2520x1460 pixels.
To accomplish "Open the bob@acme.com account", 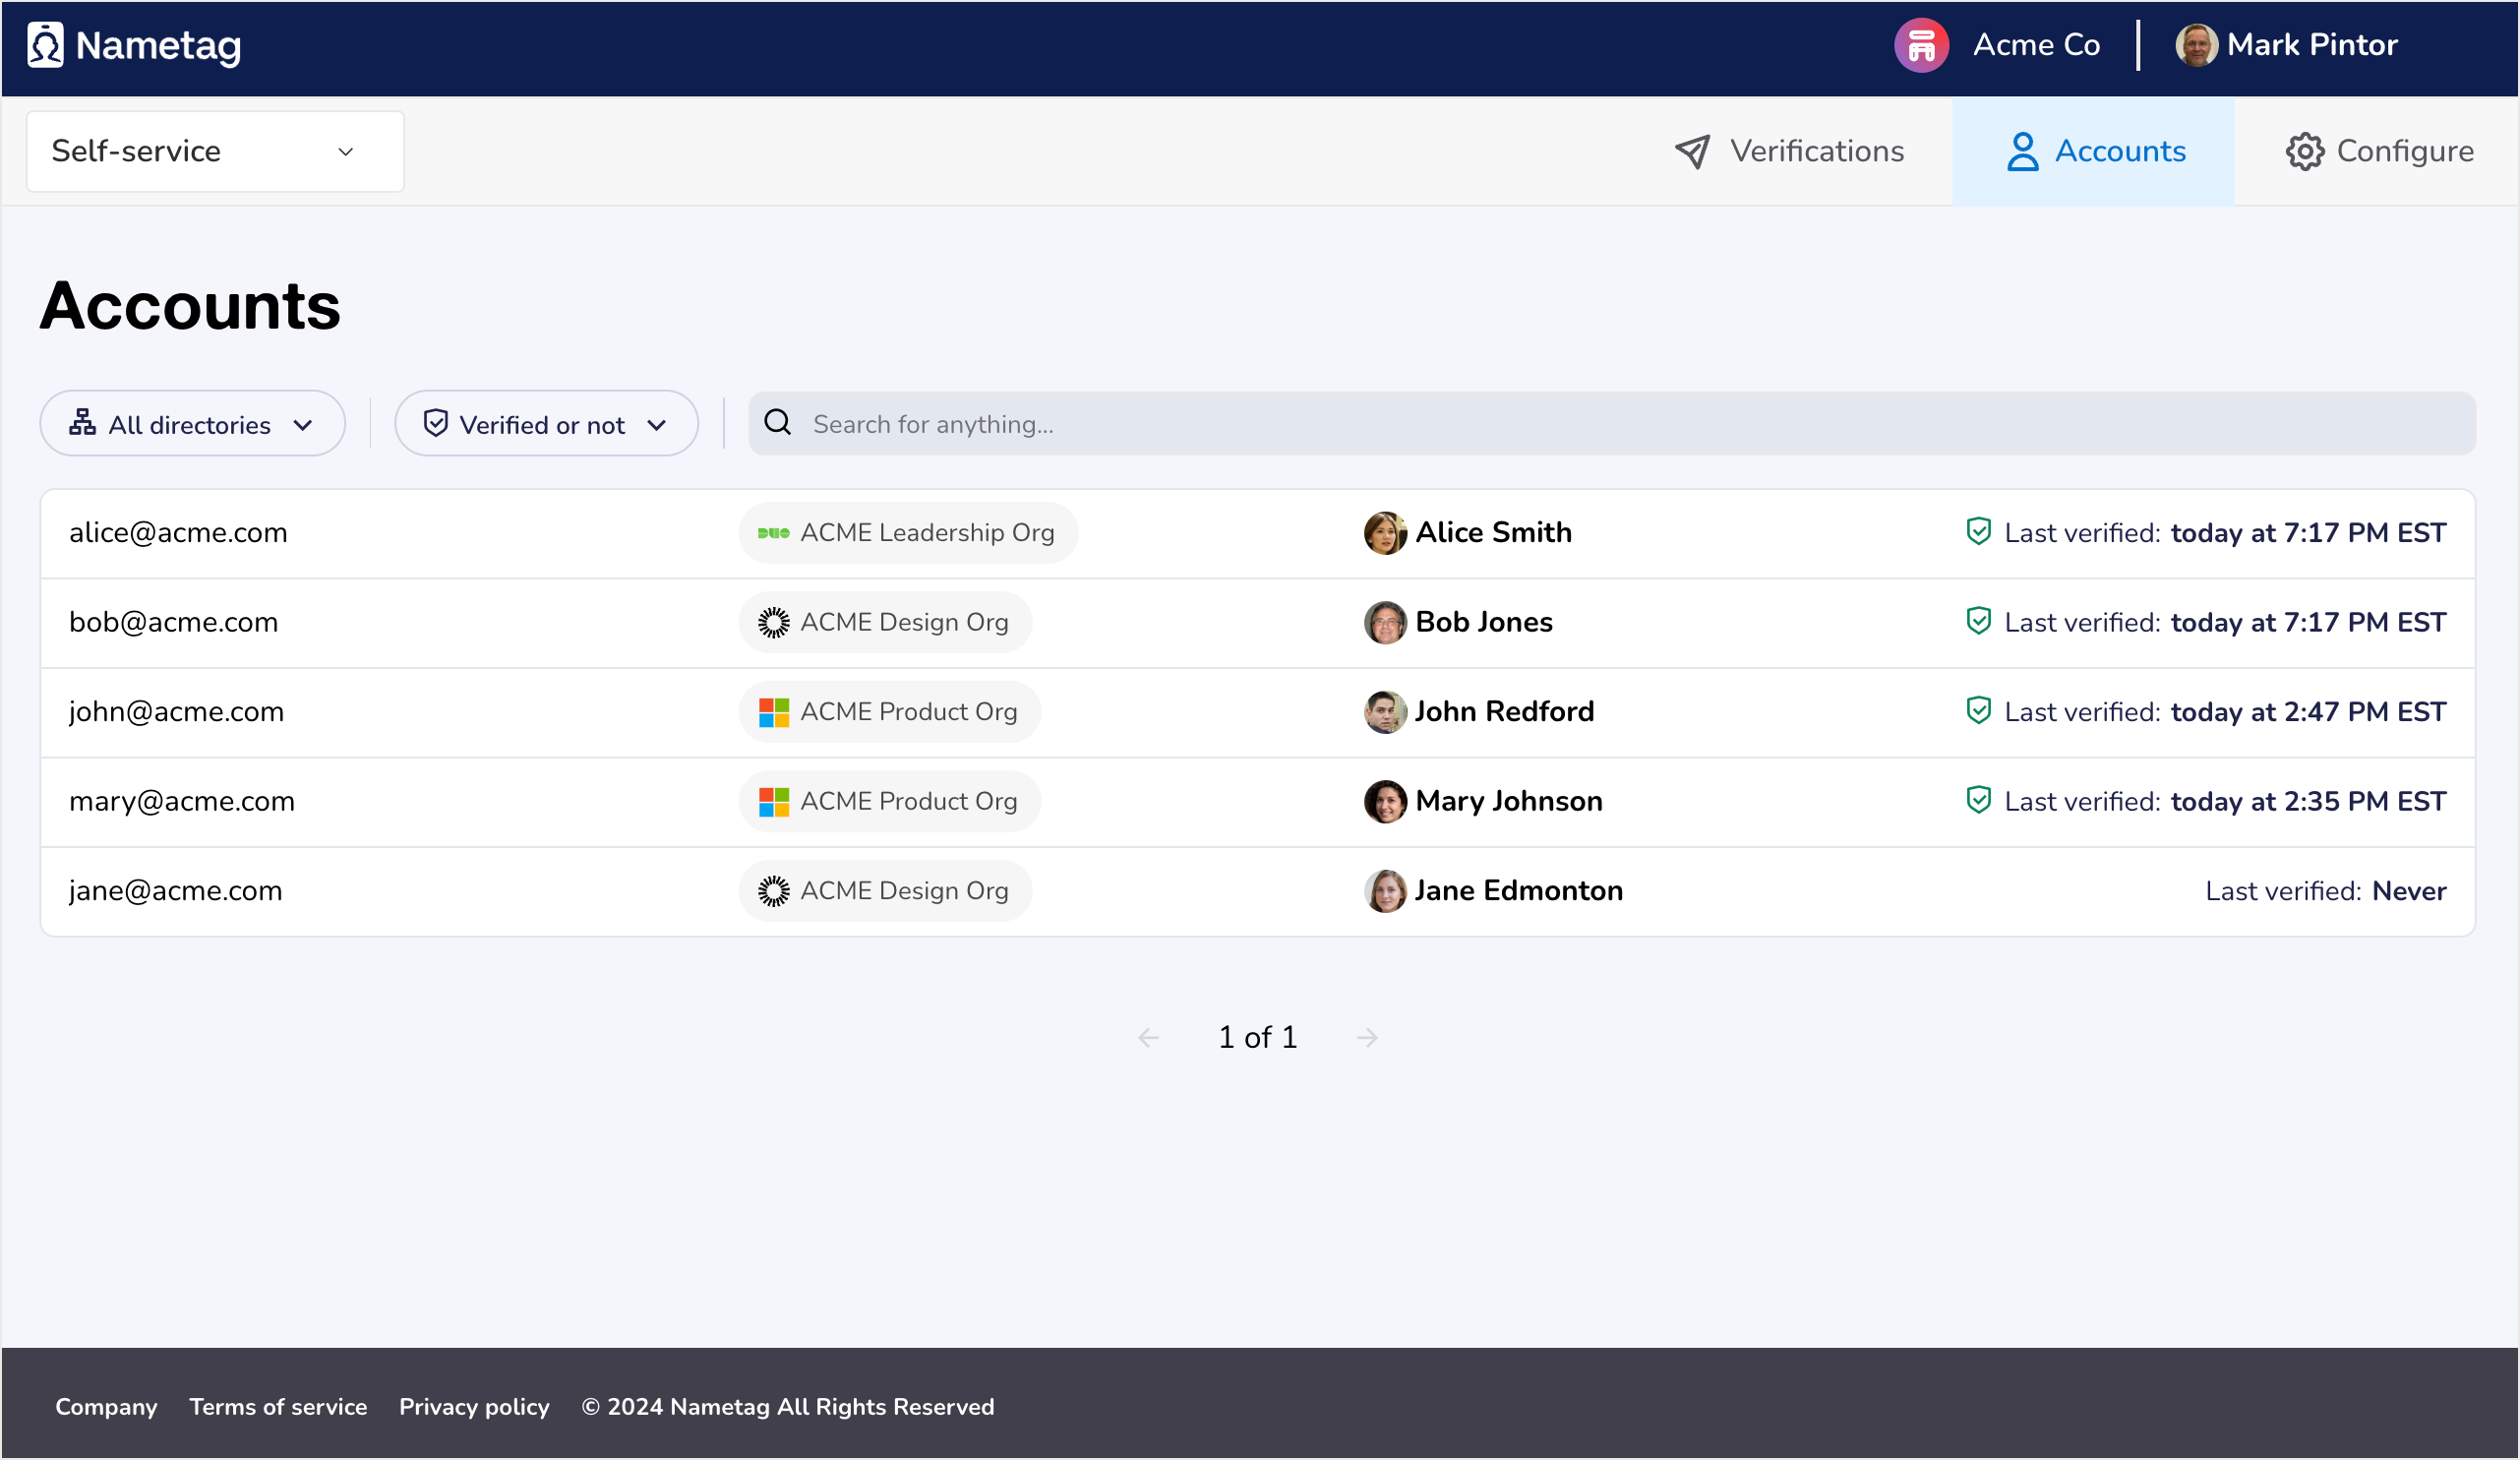I will (x=173, y=622).
